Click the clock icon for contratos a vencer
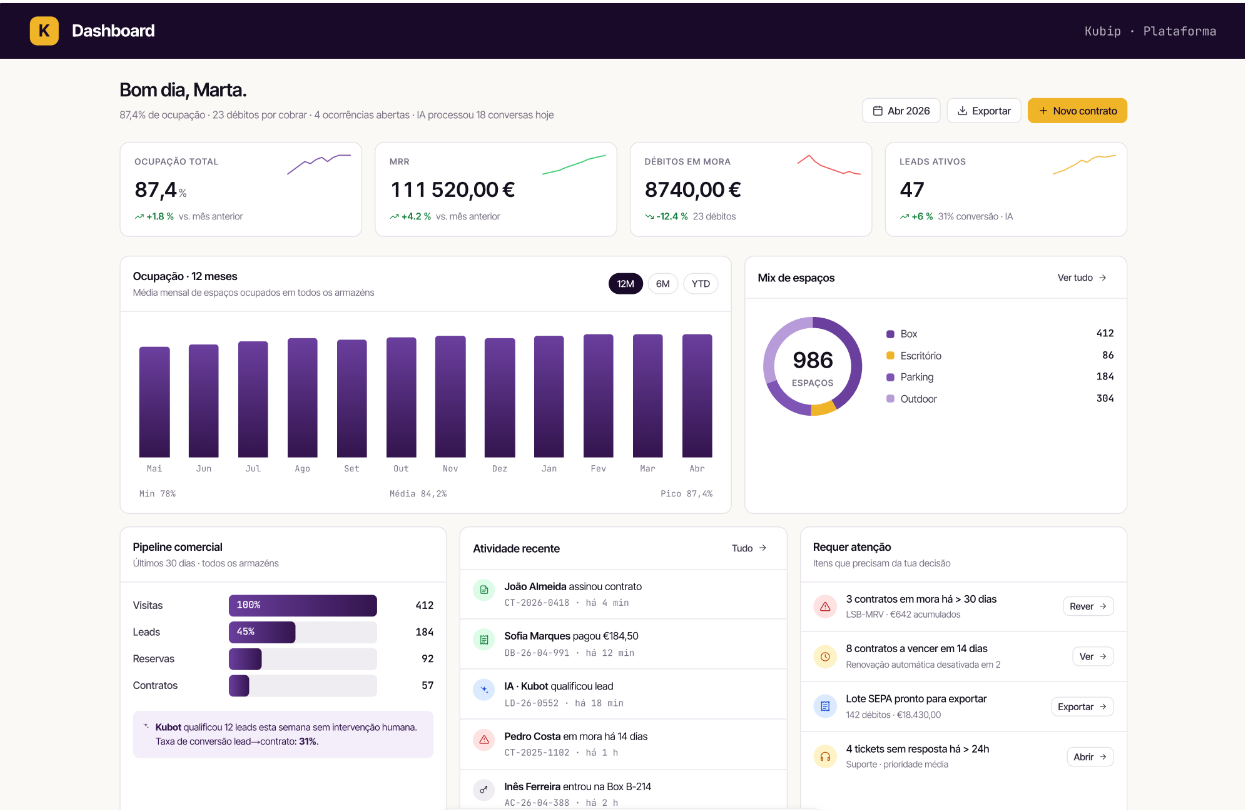This screenshot has height=810, width=1245. [825, 656]
